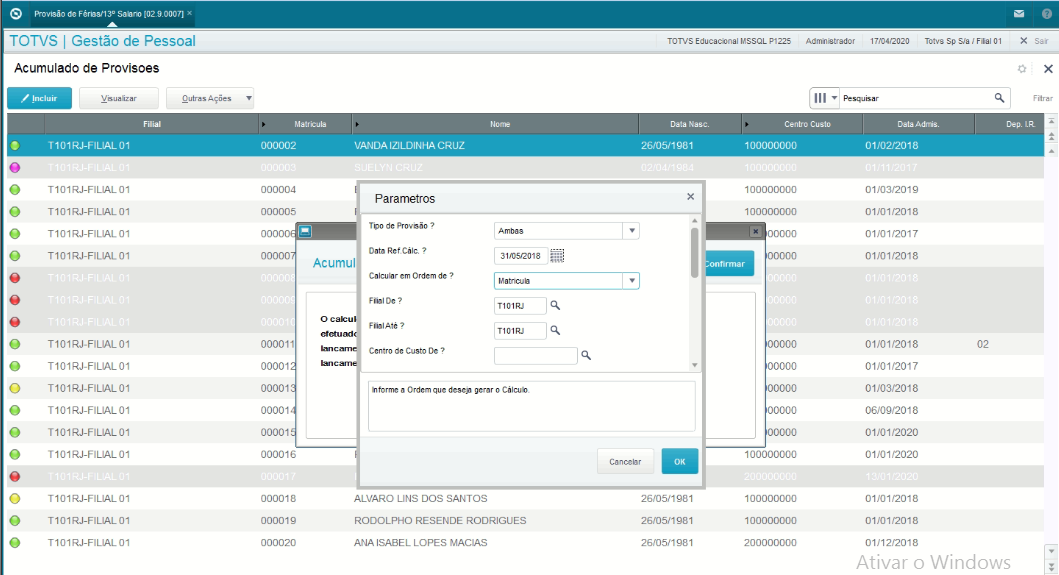Click the arrow before Centro Custo header
Screen dimensions: 1059x575
click(746, 124)
